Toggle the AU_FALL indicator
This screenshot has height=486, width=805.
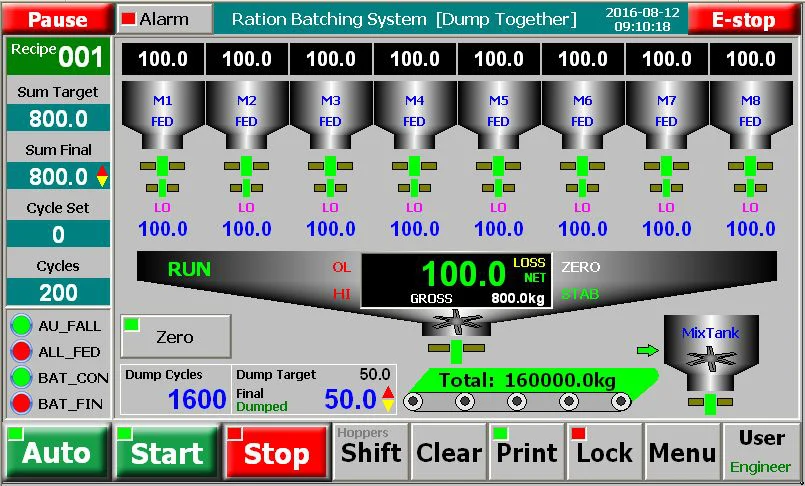point(20,326)
